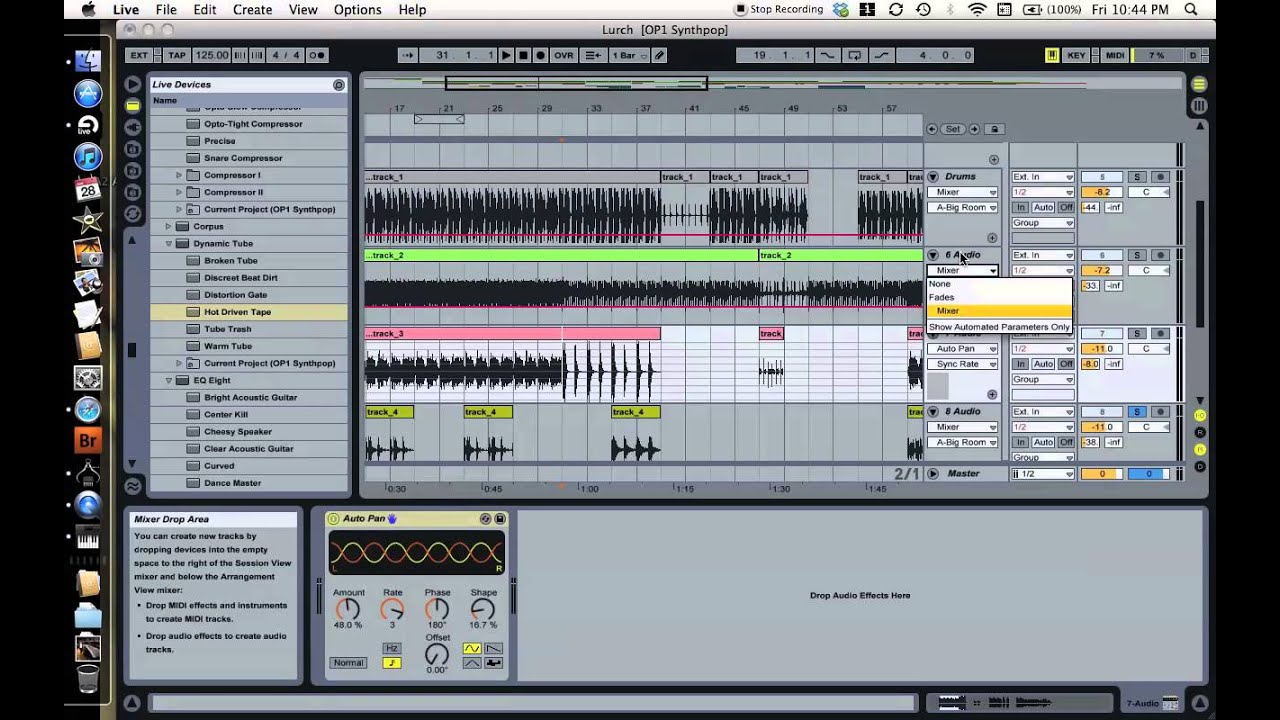Viewport: 1280px width, 720px height.
Task: Set Drums monitor to Off
Action: click(1066, 208)
